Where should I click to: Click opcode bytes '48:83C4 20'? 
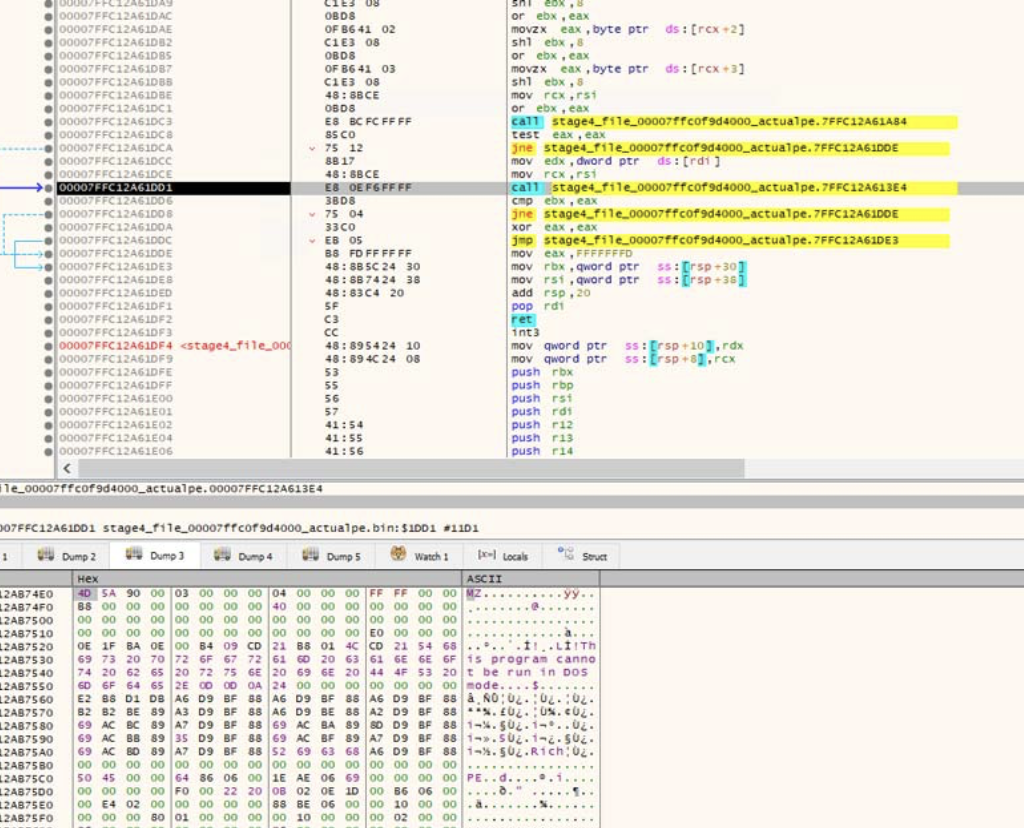(x=364, y=293)
